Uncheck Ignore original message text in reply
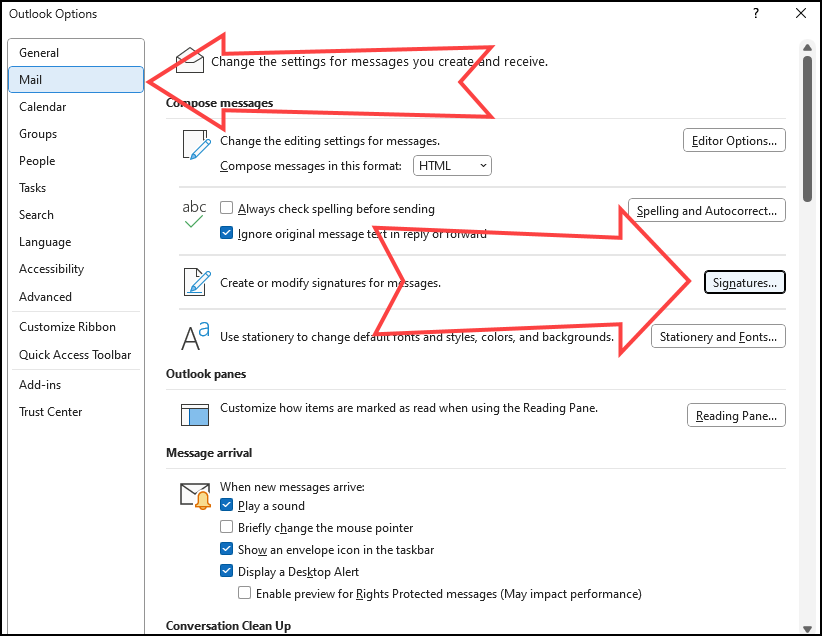Image resolution: width=822 pixels, height=636 pixels. click(226, 233)
